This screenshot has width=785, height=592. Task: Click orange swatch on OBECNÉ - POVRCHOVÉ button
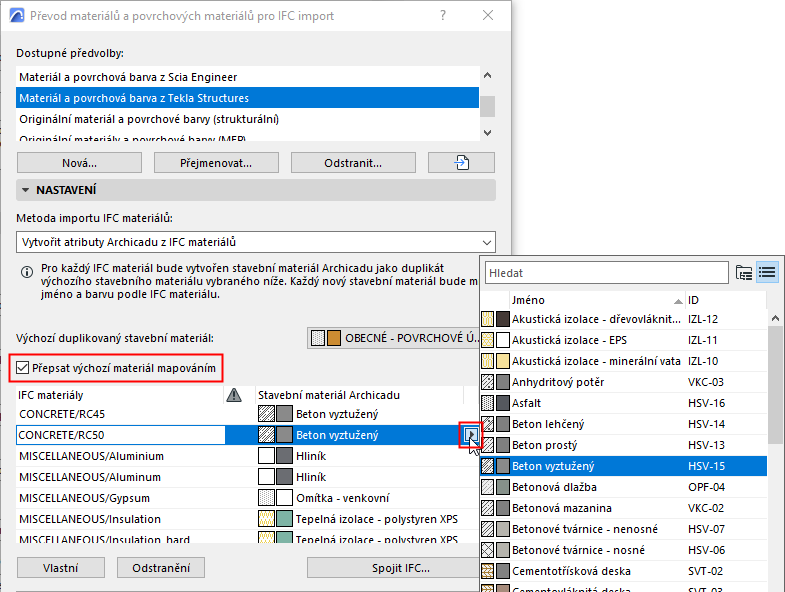(x=333, y=338)
